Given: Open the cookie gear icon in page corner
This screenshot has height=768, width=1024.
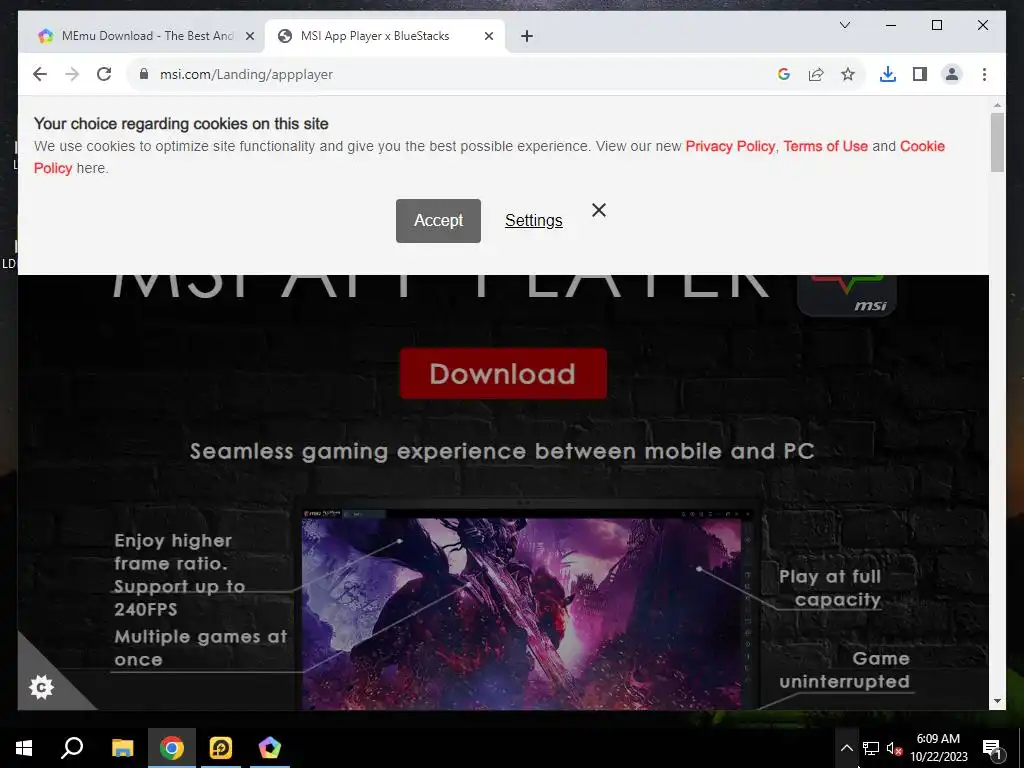Looking at the screenshot, I should pos(42,687).
